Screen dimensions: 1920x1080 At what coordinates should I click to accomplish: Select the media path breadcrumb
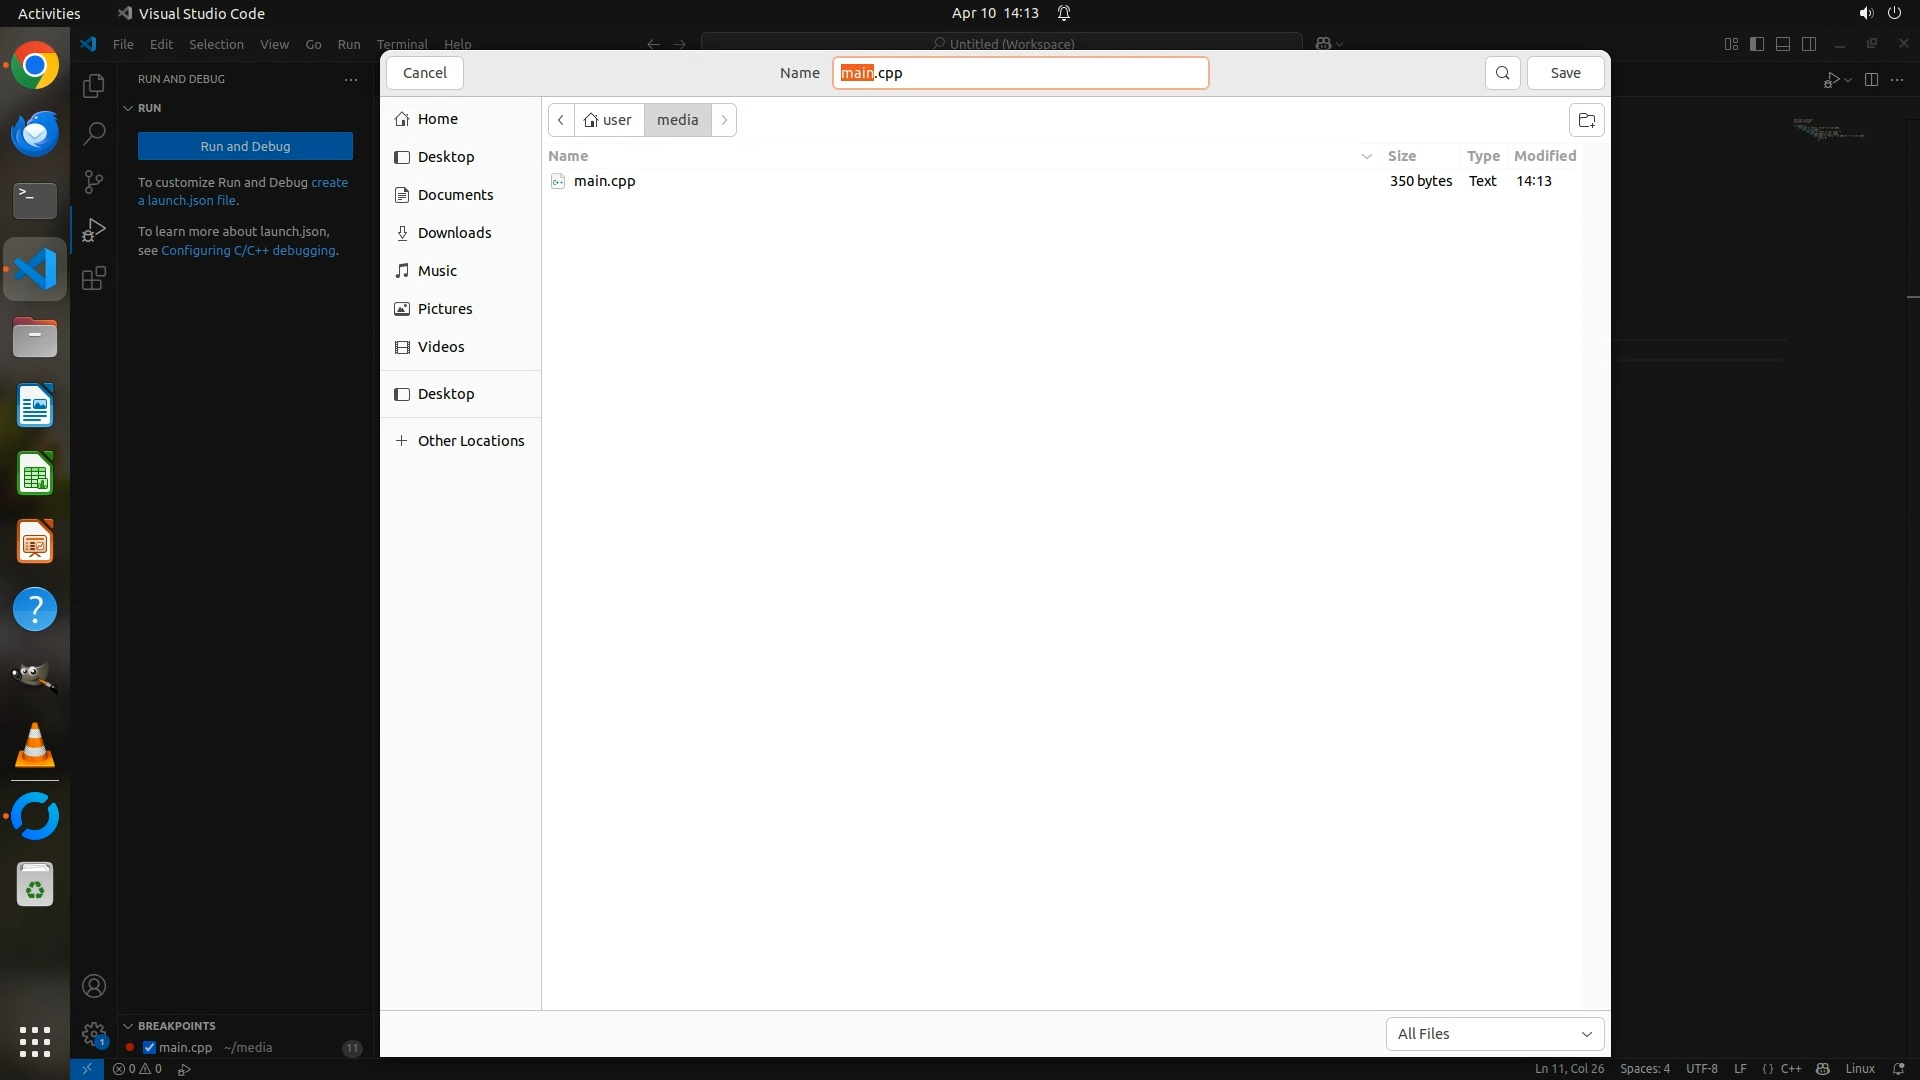click(x=677, y=120)
